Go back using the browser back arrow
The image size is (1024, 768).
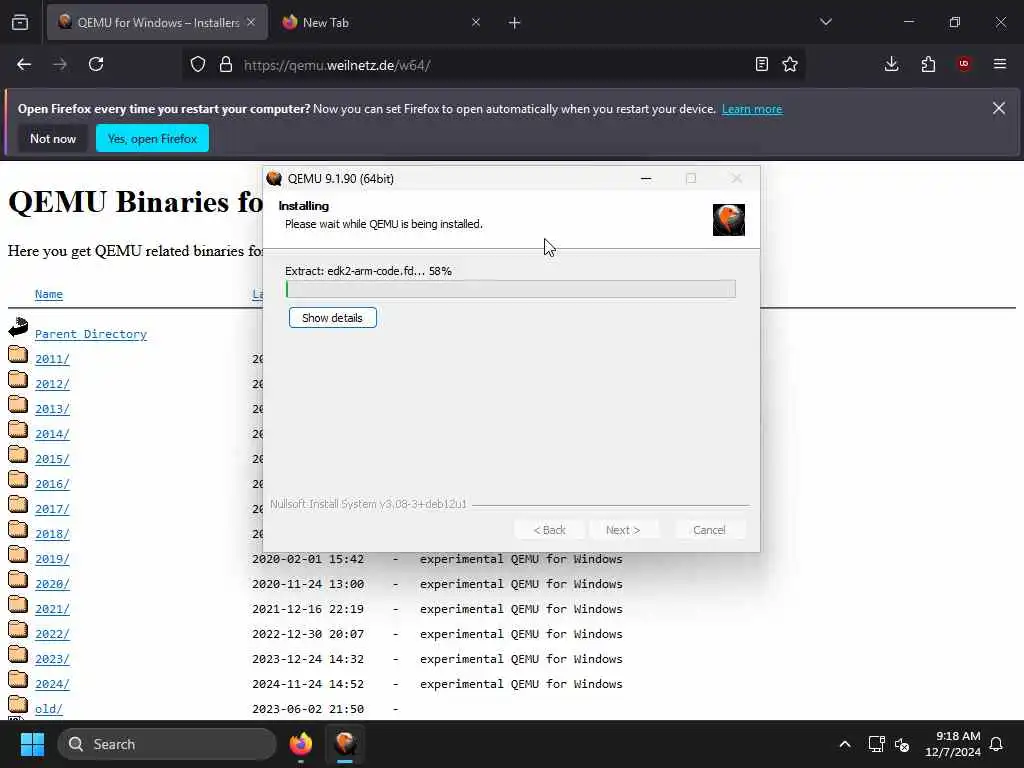tap(24, 64)
